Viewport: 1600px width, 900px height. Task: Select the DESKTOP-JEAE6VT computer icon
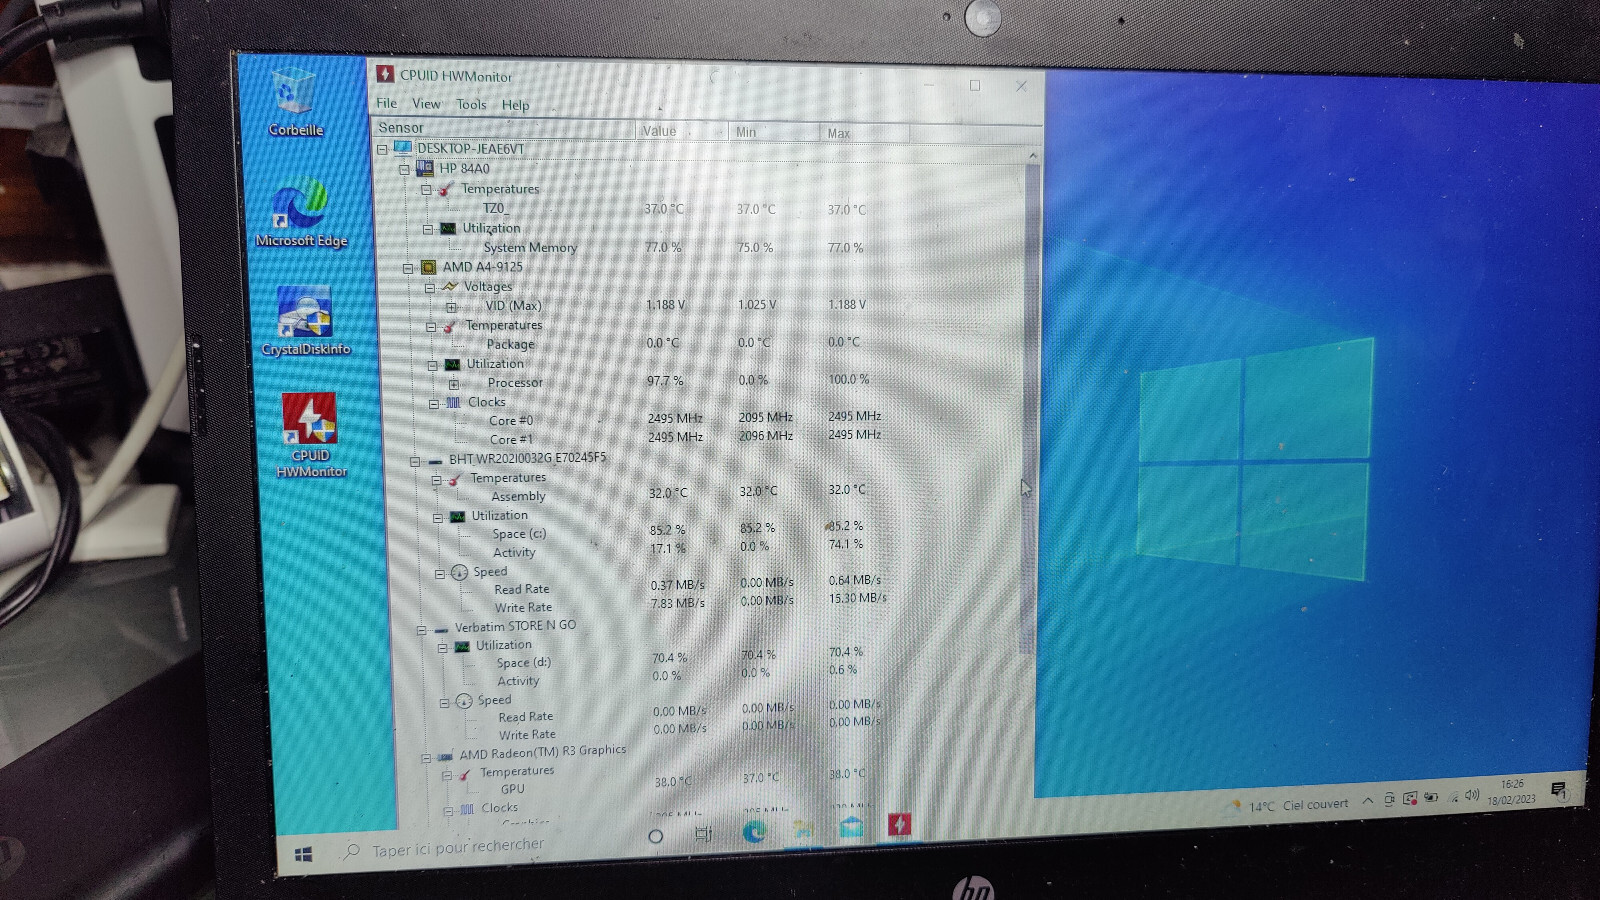(403, 148)
